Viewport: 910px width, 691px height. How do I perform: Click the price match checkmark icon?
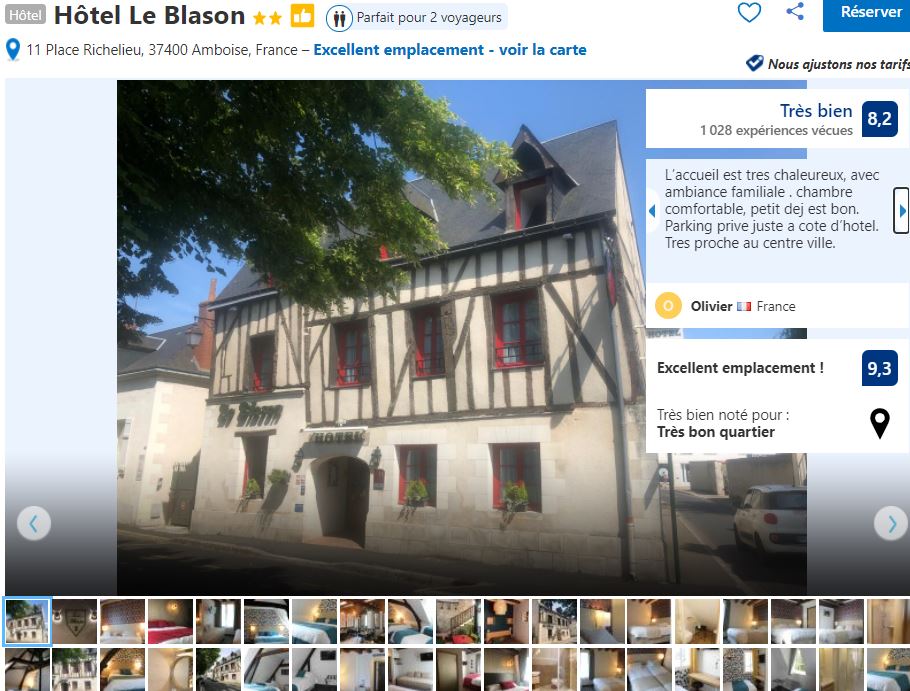(754, 63)
